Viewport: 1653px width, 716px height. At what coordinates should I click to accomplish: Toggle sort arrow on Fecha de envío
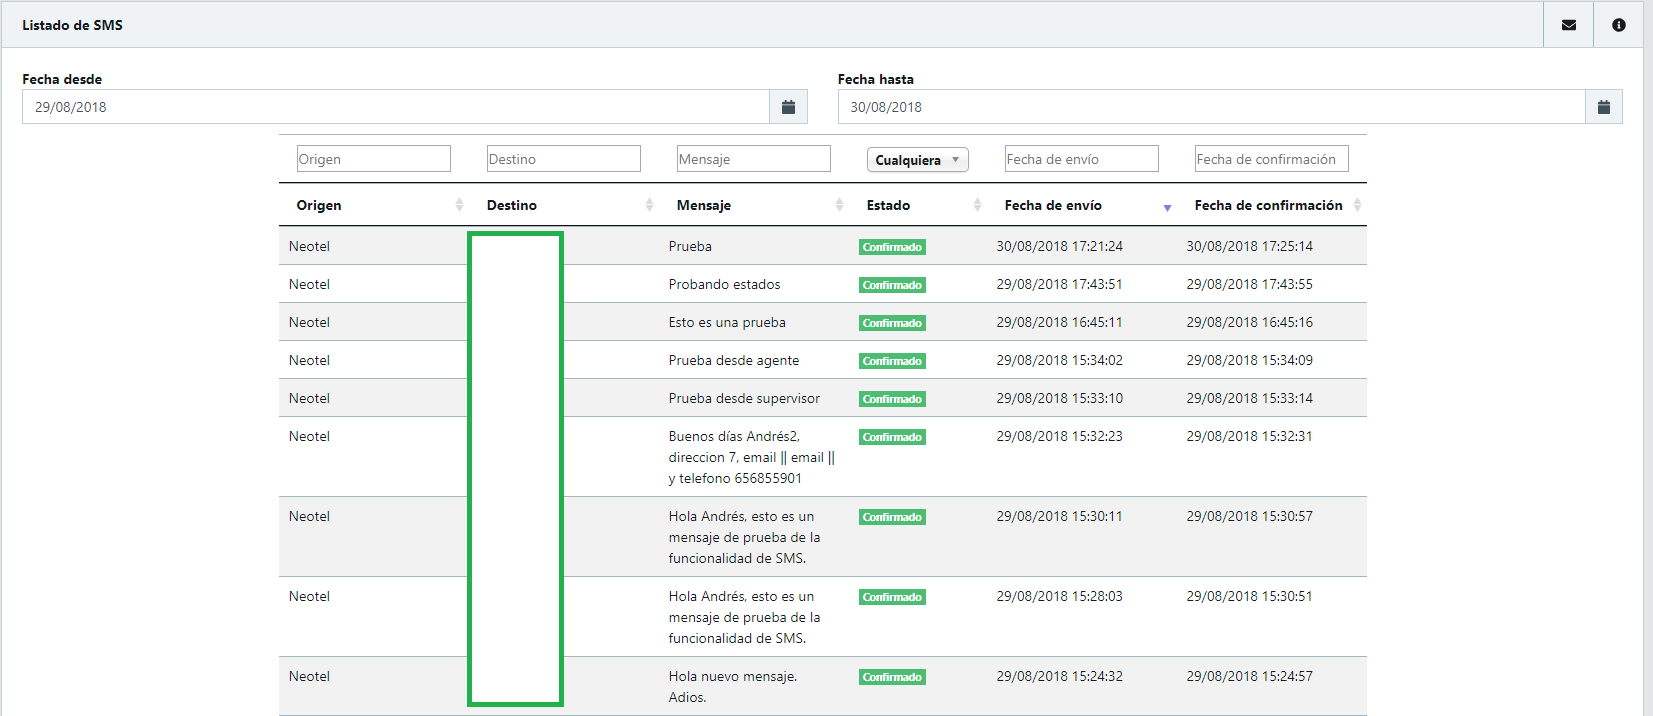1167,207
